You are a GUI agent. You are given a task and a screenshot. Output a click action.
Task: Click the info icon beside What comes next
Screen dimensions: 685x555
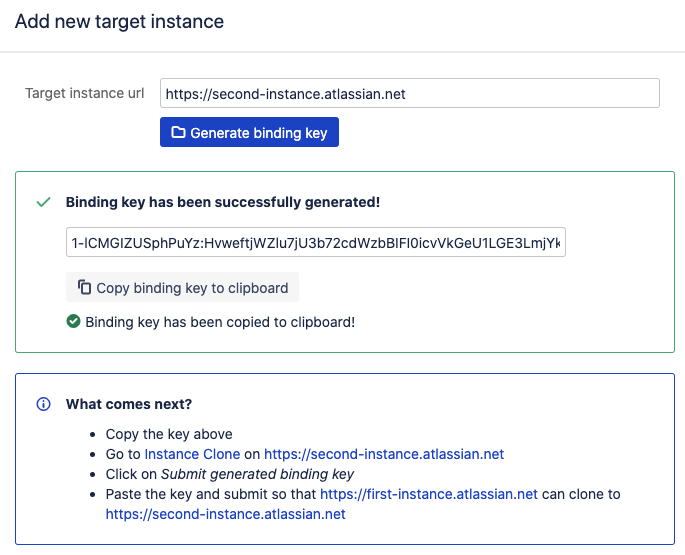(43, 404)
